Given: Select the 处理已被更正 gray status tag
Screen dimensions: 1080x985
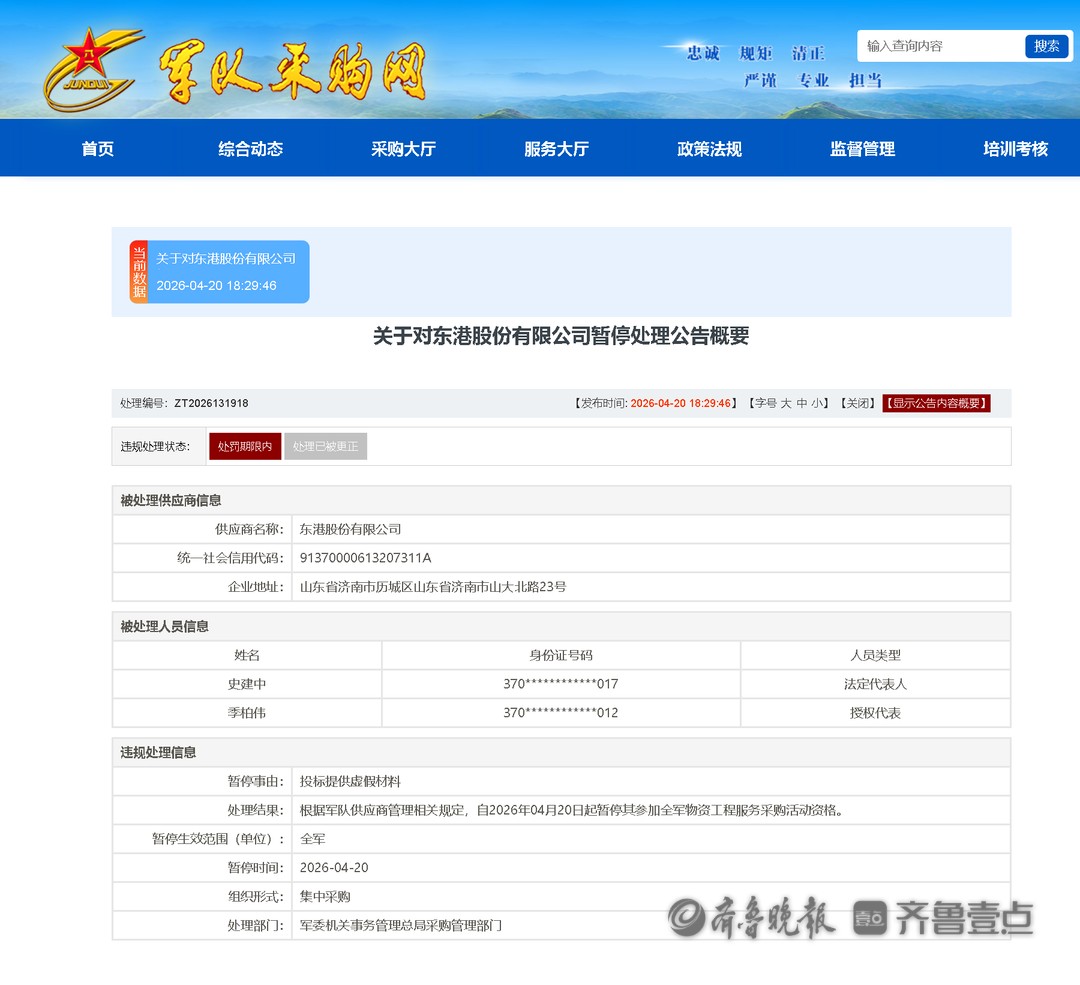Looking at the screenshot, I should (326, 447).
